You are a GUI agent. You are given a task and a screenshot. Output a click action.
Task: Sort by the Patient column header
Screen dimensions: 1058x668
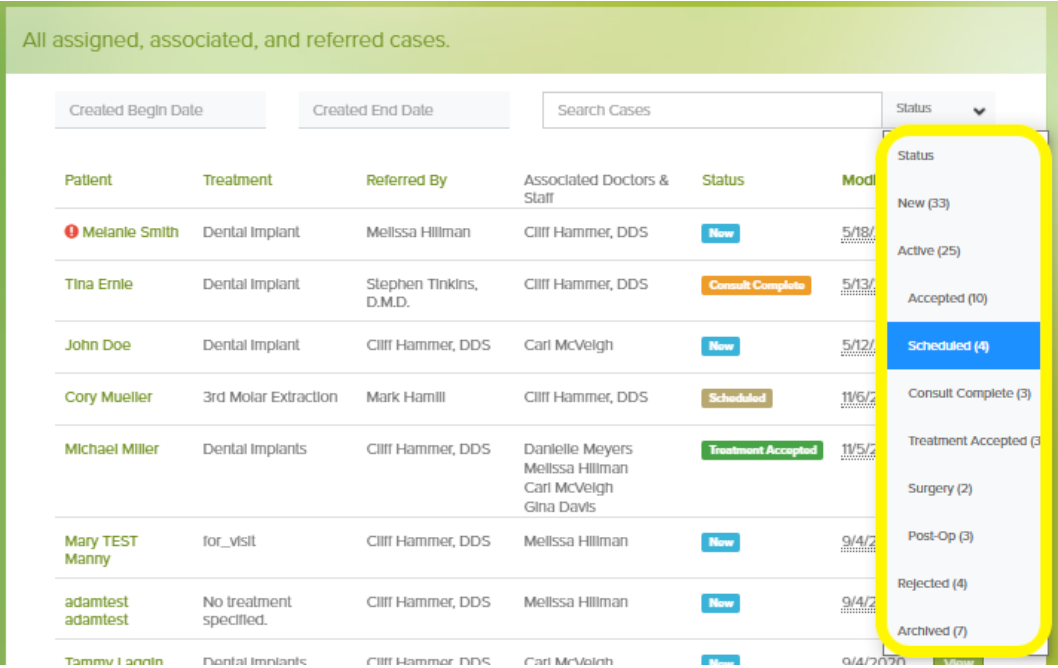tap(88, 180)
